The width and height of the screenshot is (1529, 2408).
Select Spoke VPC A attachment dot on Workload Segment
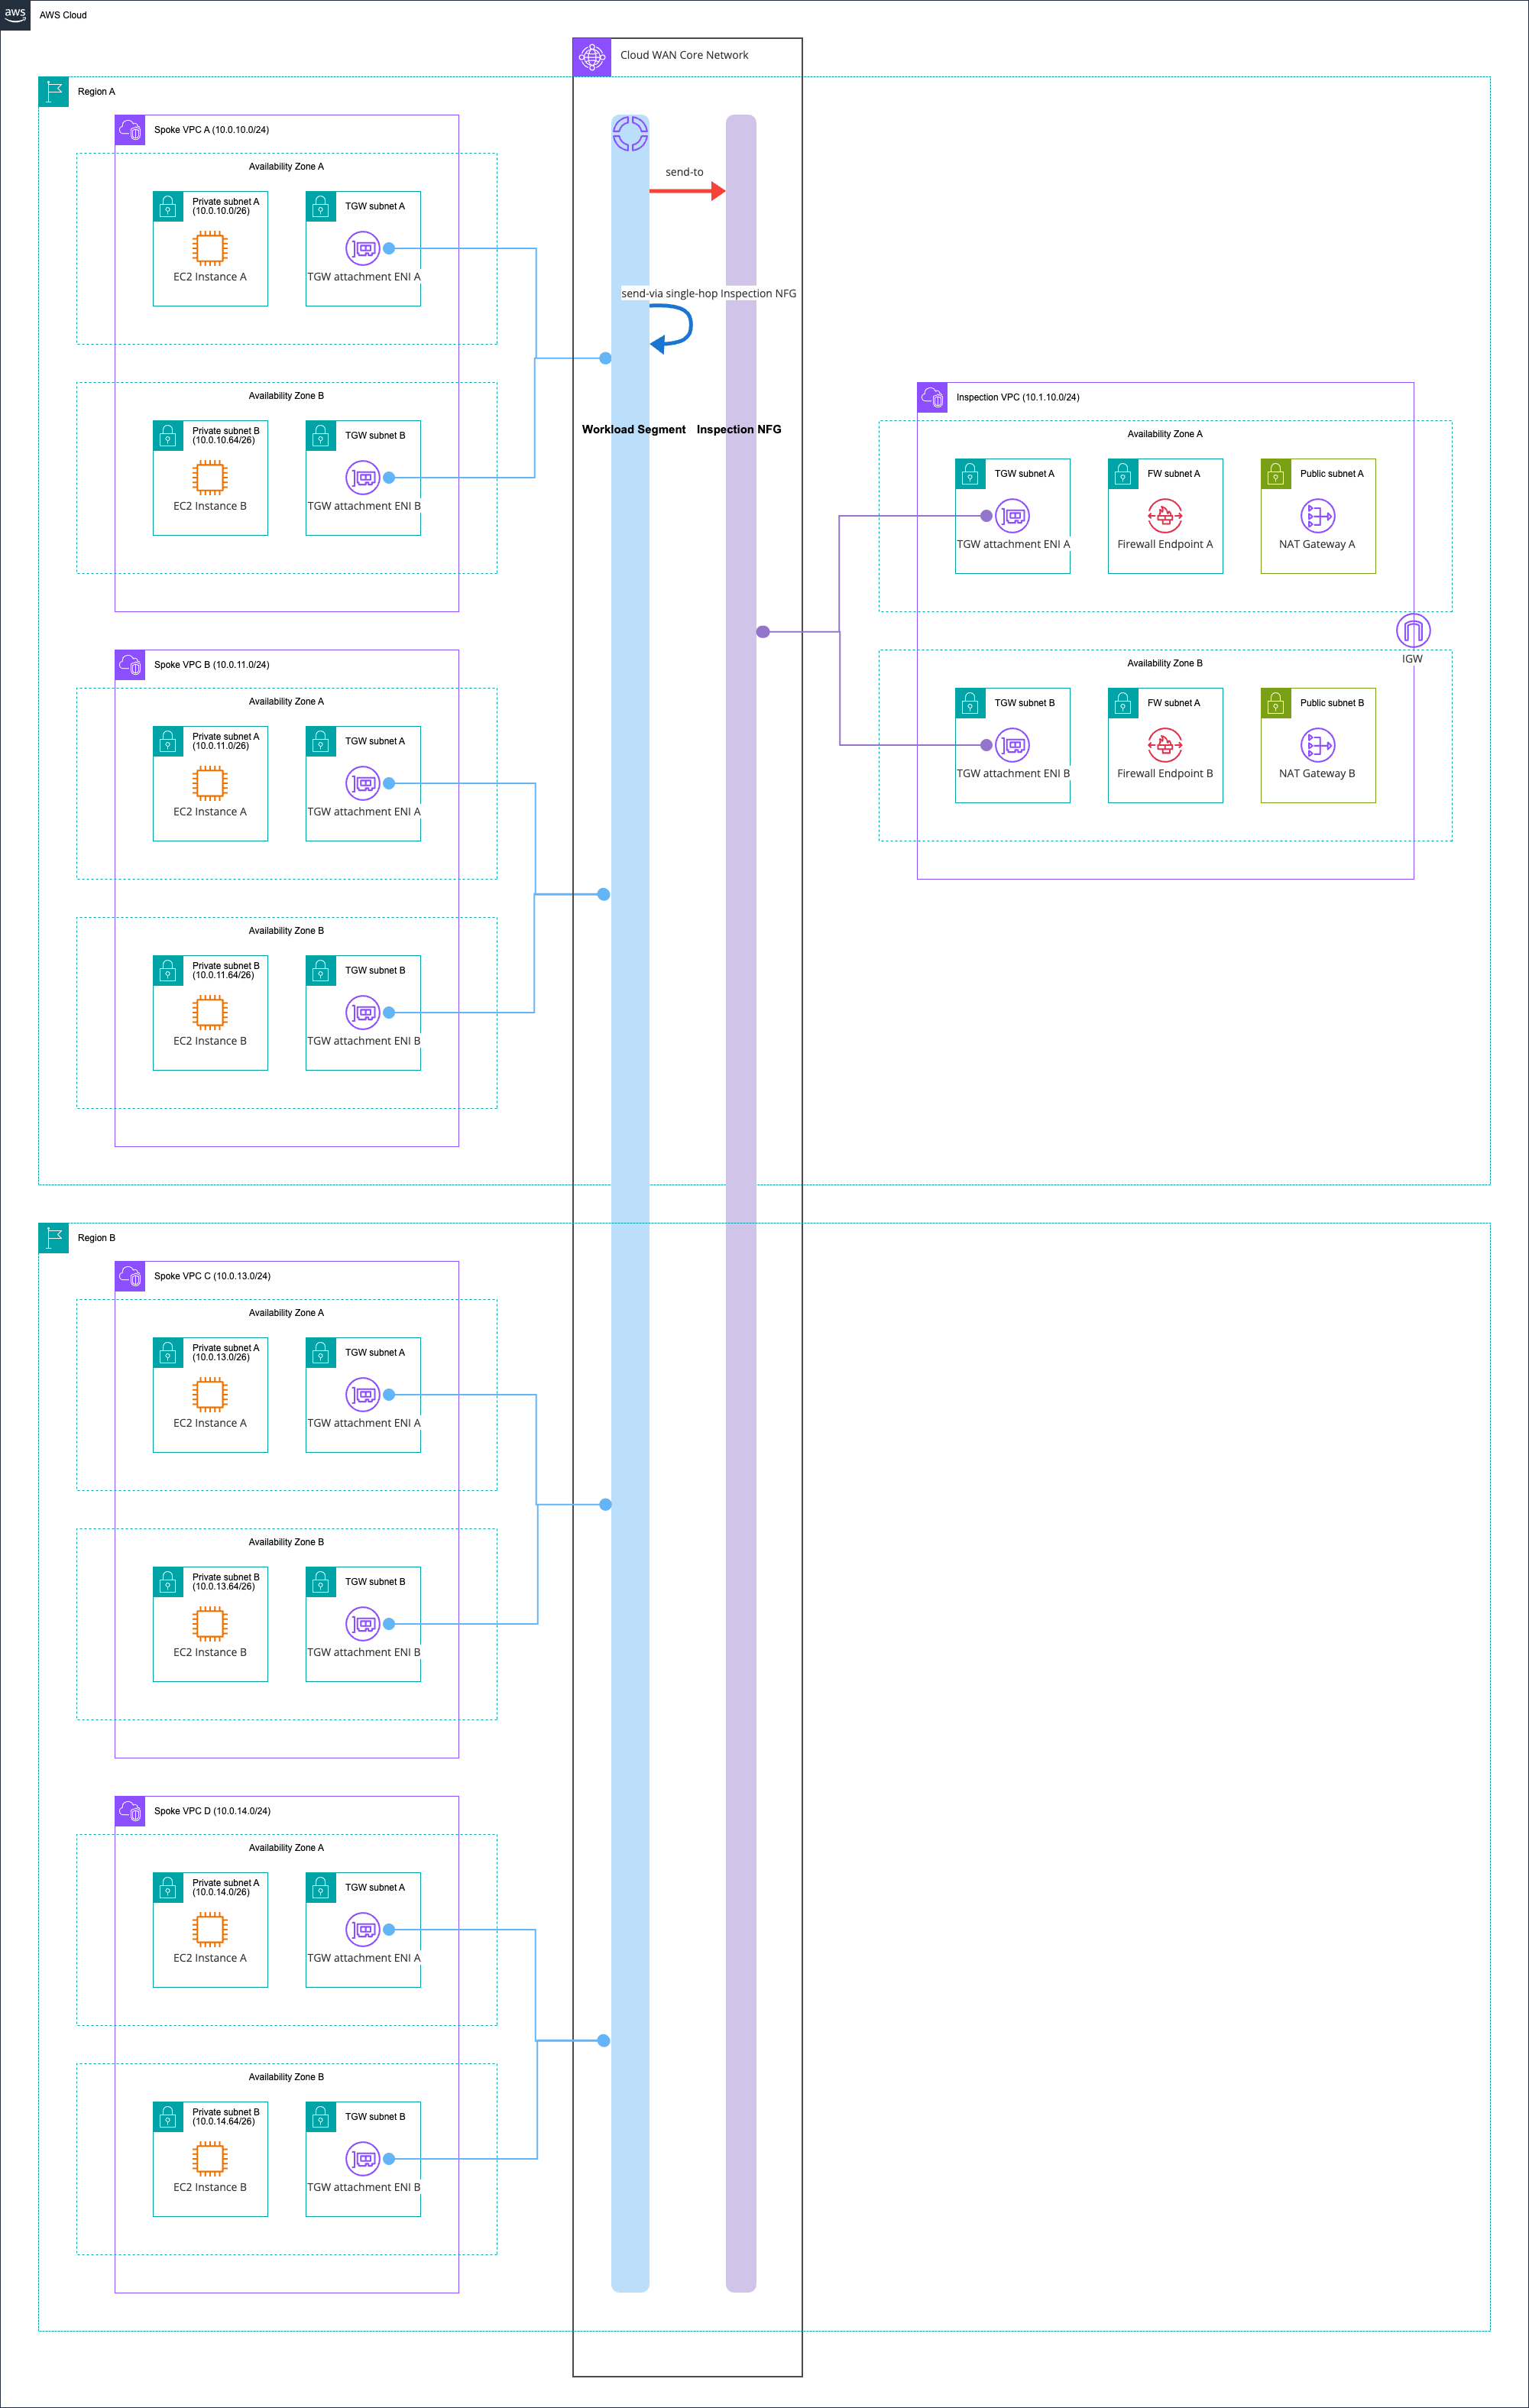tap(605, 358)
